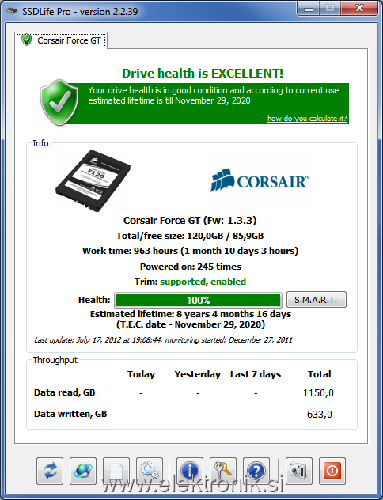Viewport: 383px width, 500px height.
Task: Open the globe web icon
Action: (83, 470)
